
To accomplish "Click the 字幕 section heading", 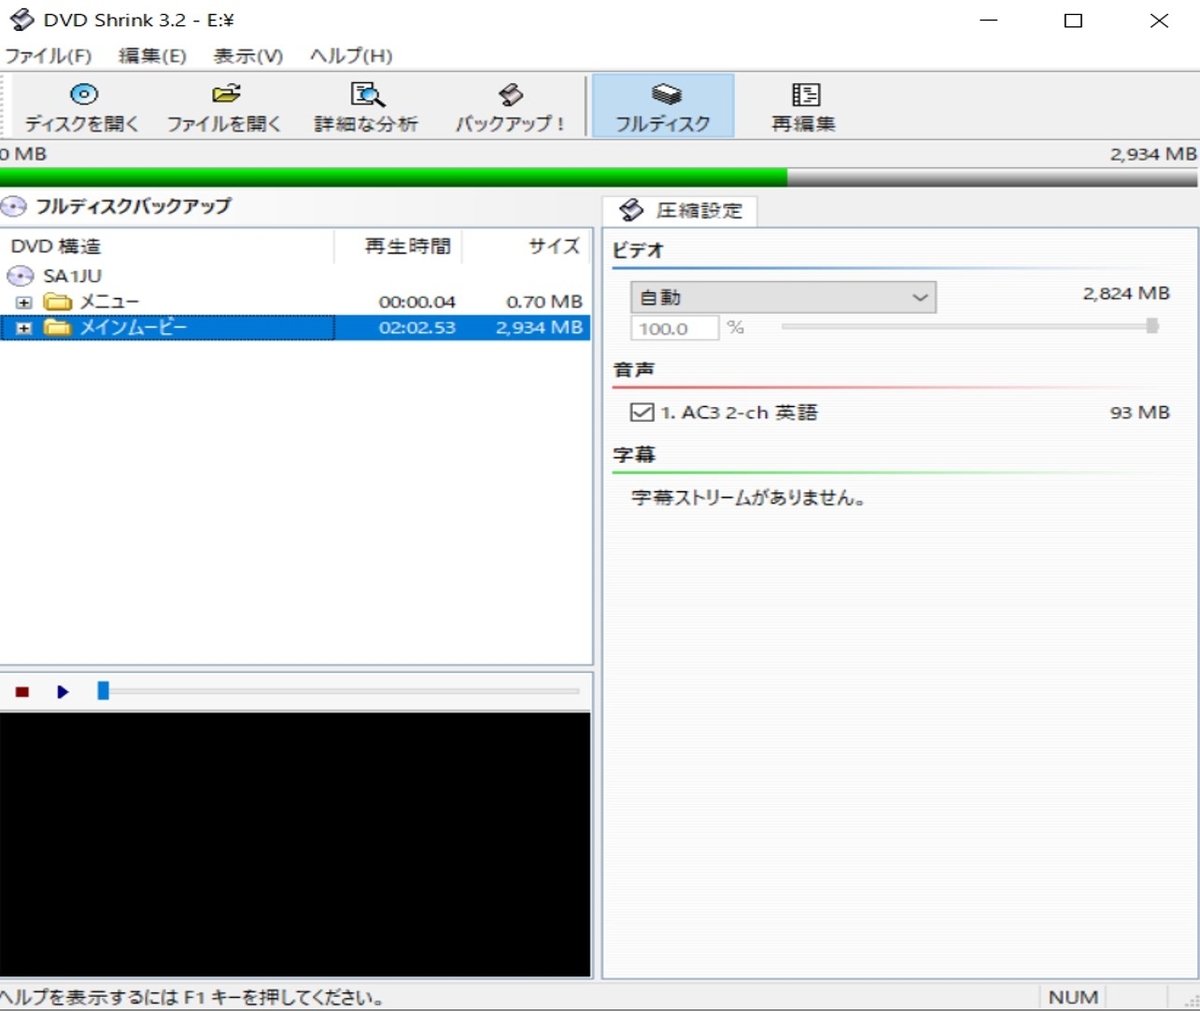I will (634, 455).
